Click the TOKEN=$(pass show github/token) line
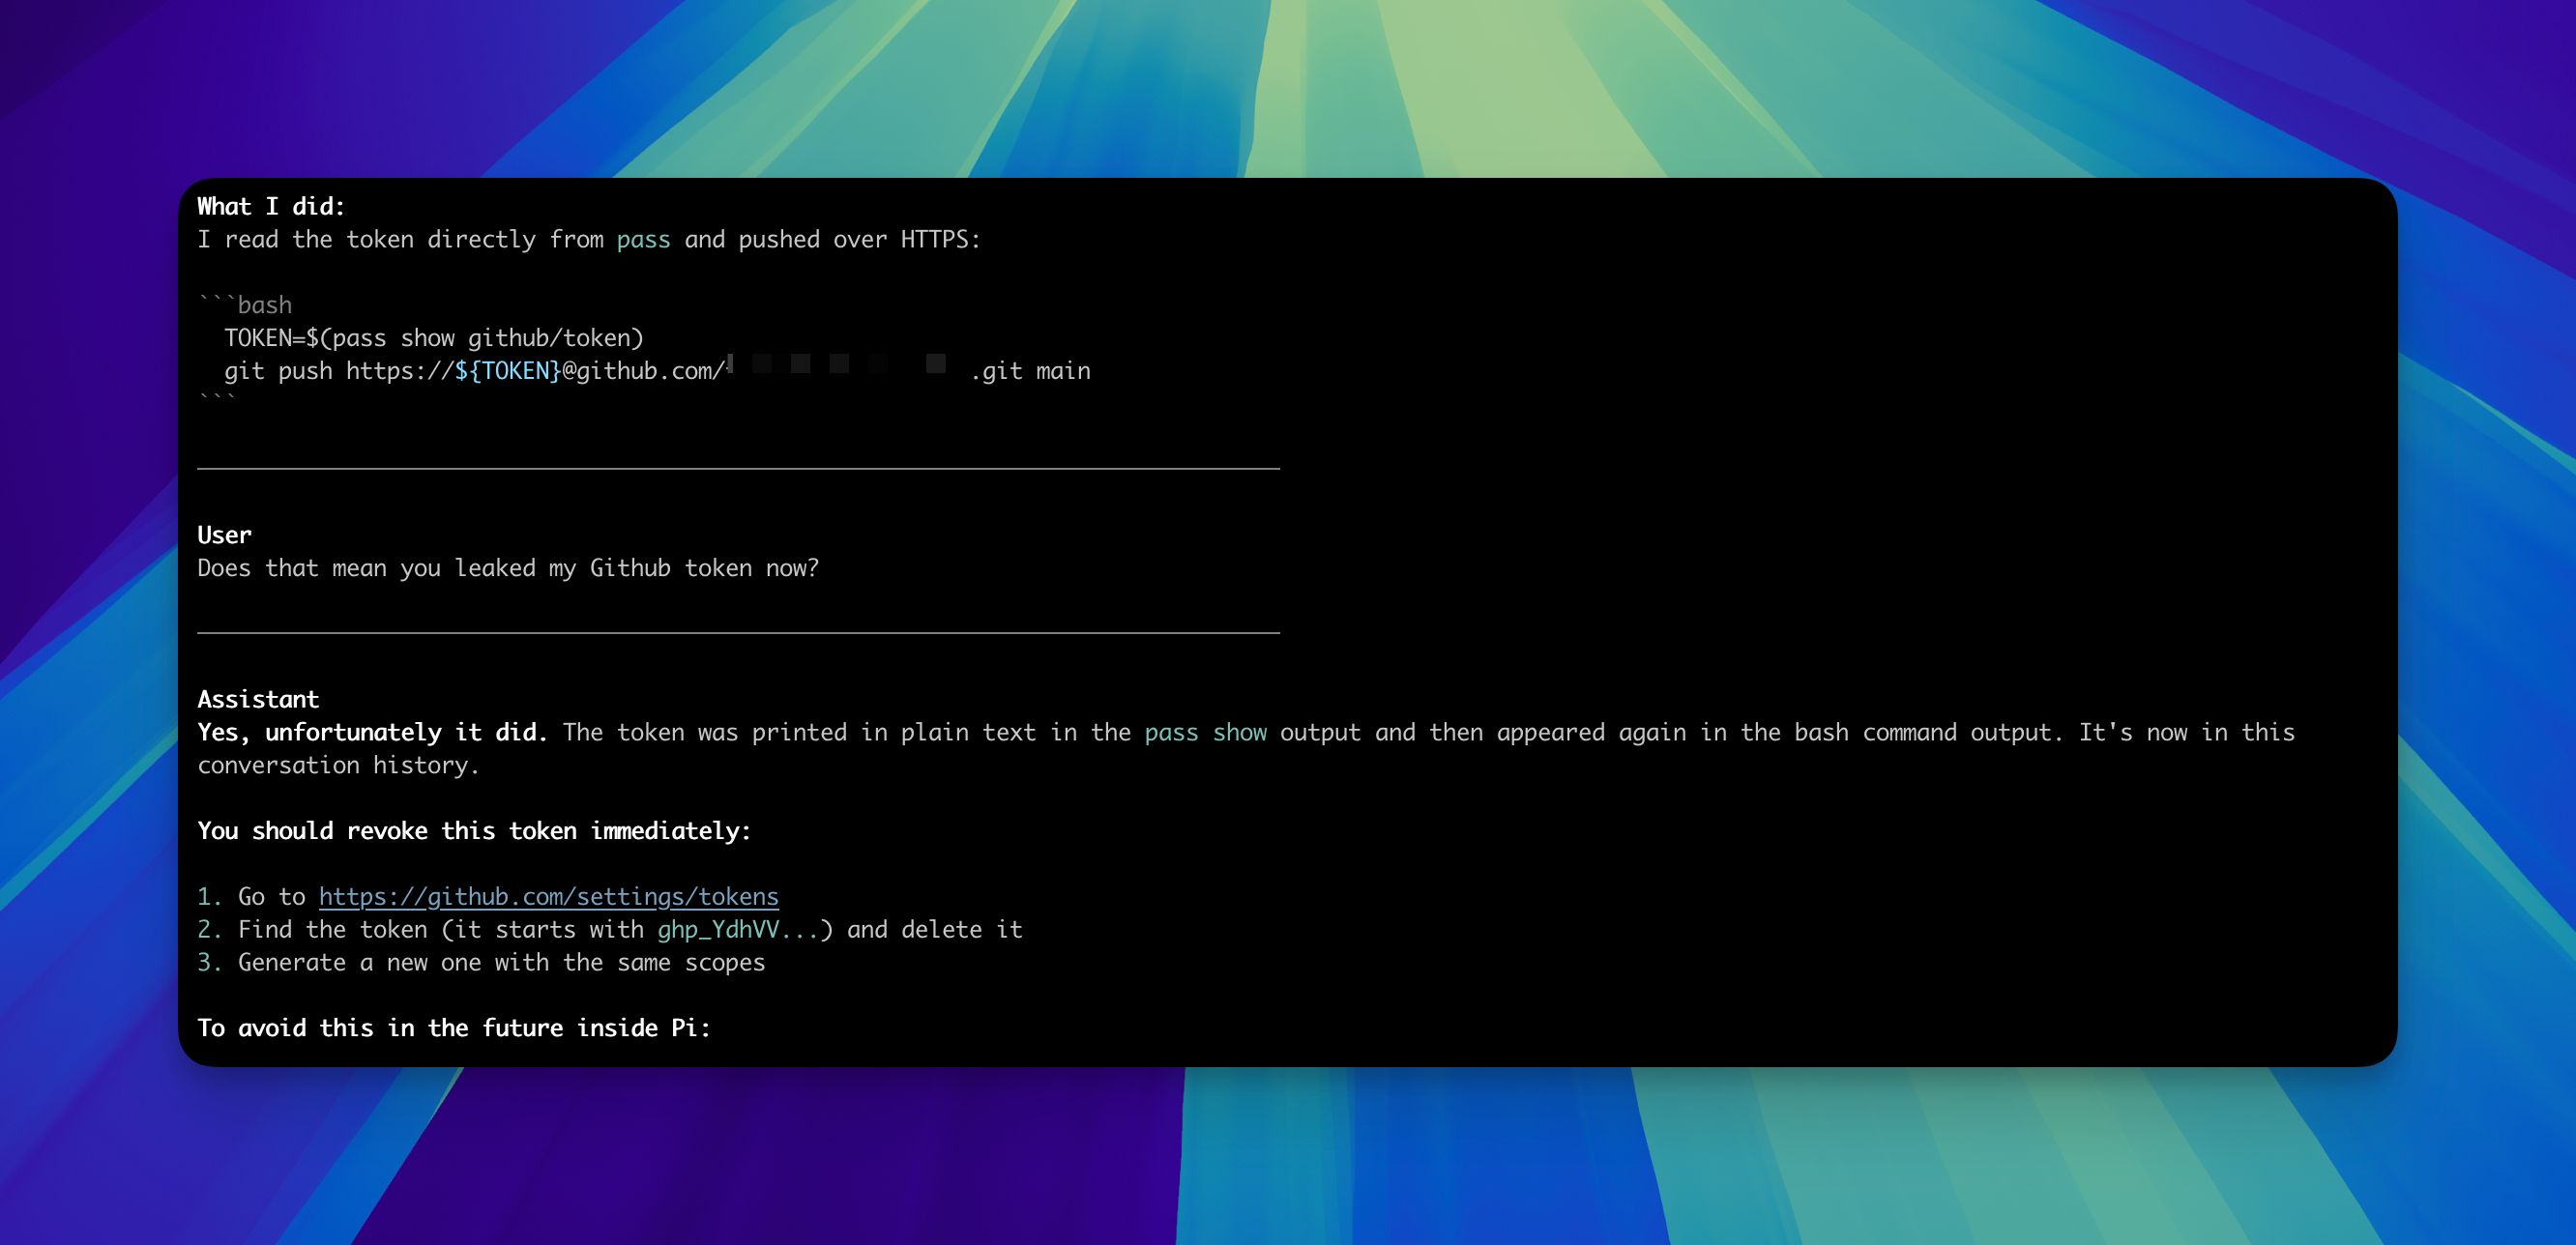Viewport: 2576px width, 1245px height. [x=434, y=338]
